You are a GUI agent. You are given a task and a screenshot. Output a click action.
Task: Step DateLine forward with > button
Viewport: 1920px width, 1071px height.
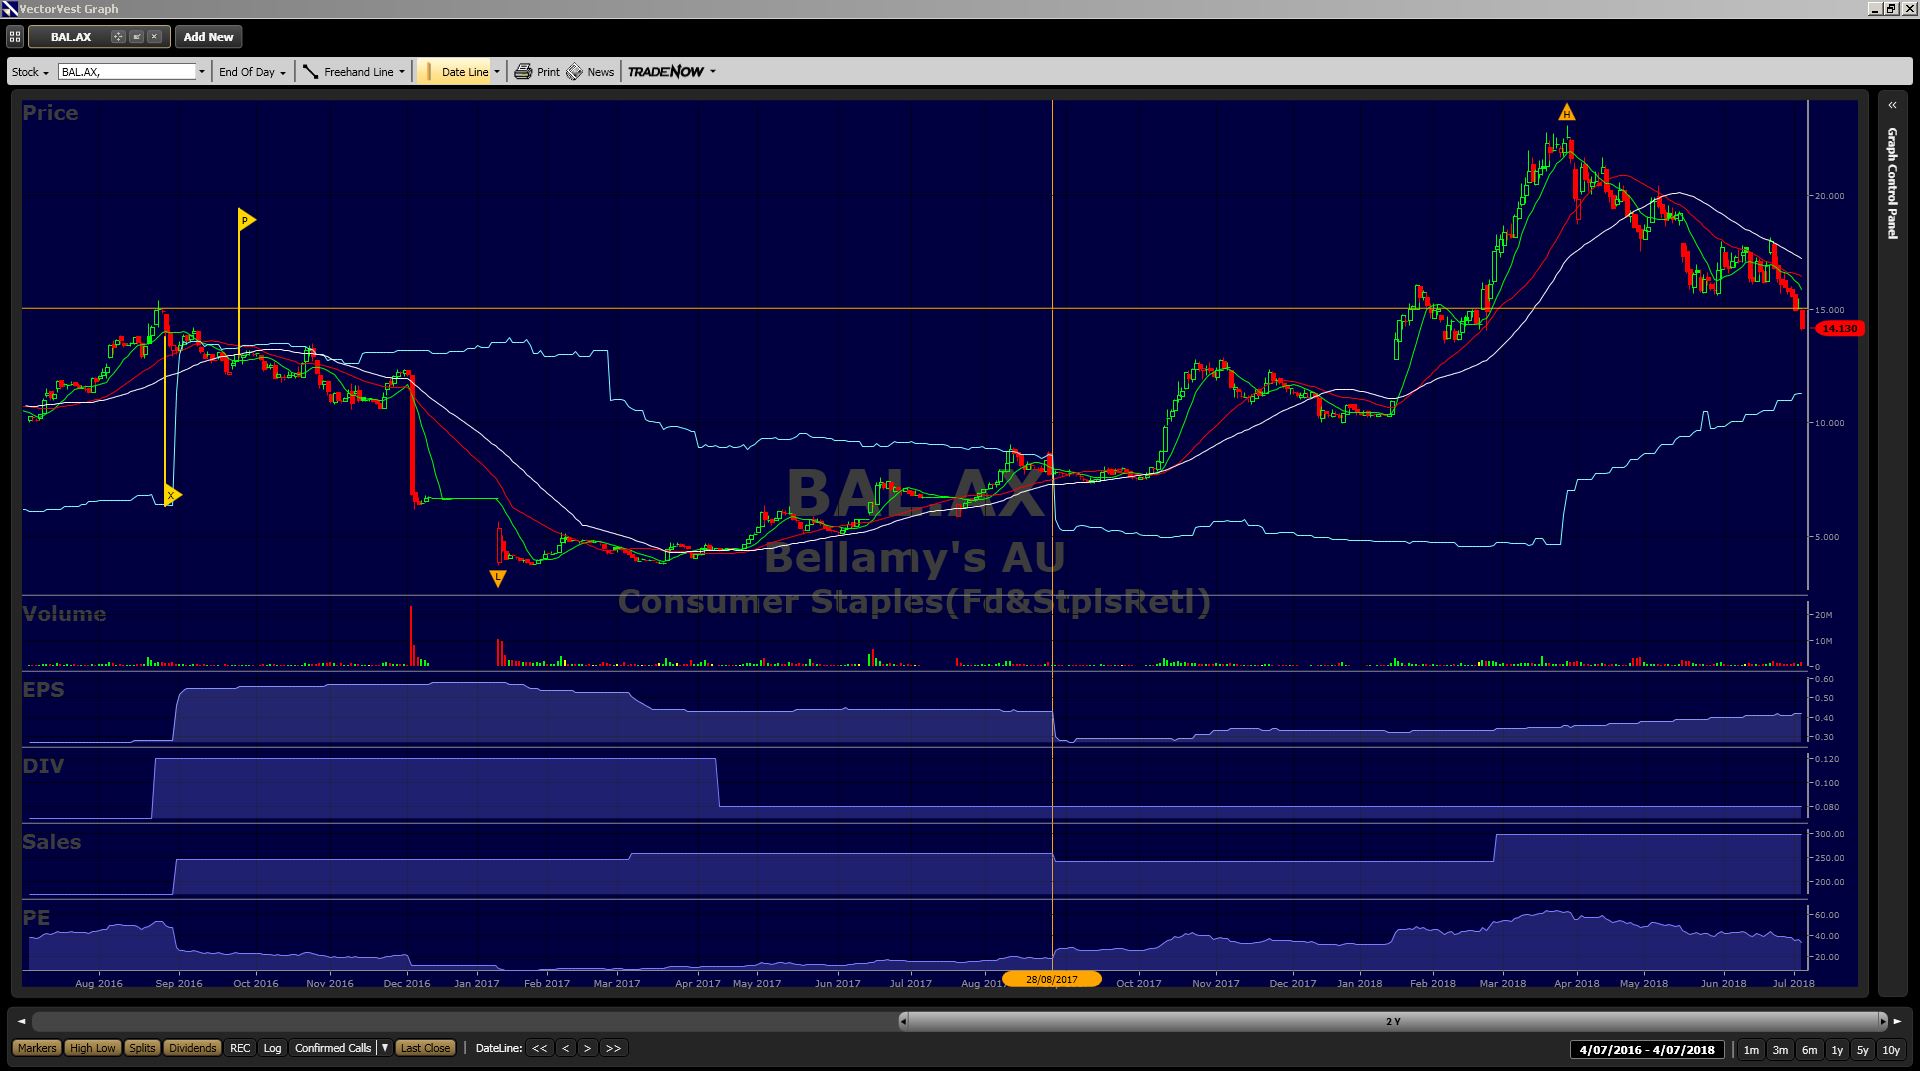(x=588, y=1048)
